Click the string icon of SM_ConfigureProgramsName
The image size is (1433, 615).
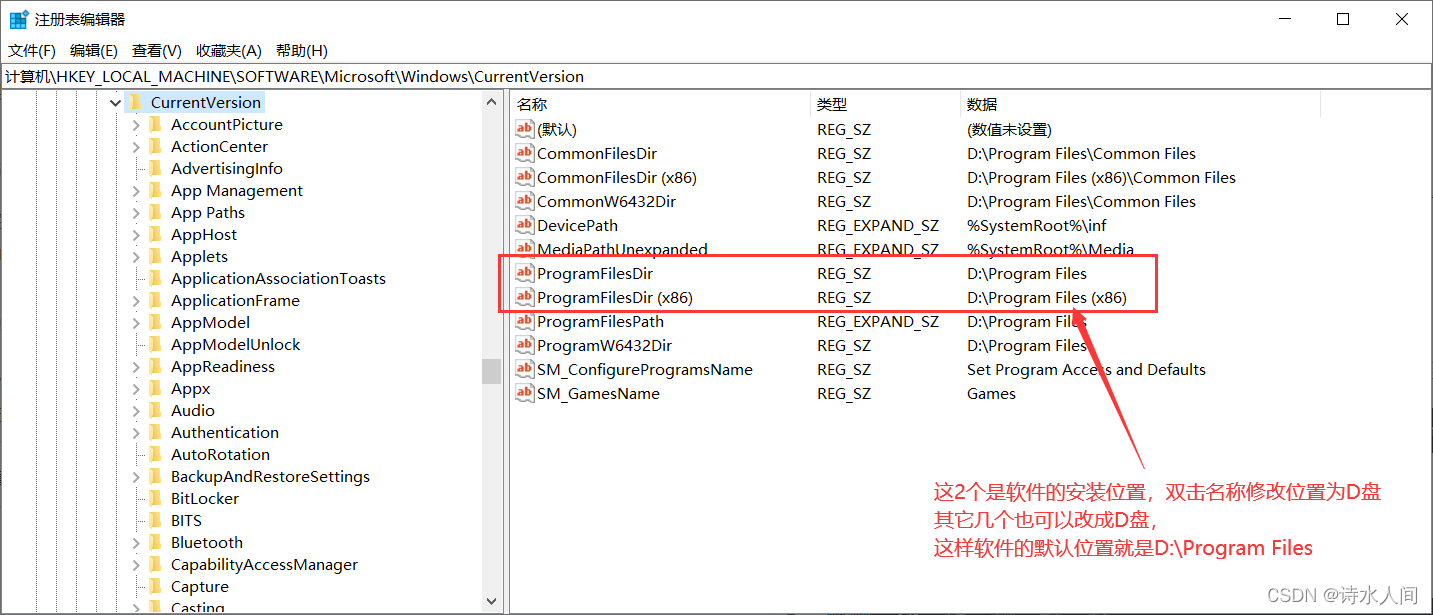[525, 369]
